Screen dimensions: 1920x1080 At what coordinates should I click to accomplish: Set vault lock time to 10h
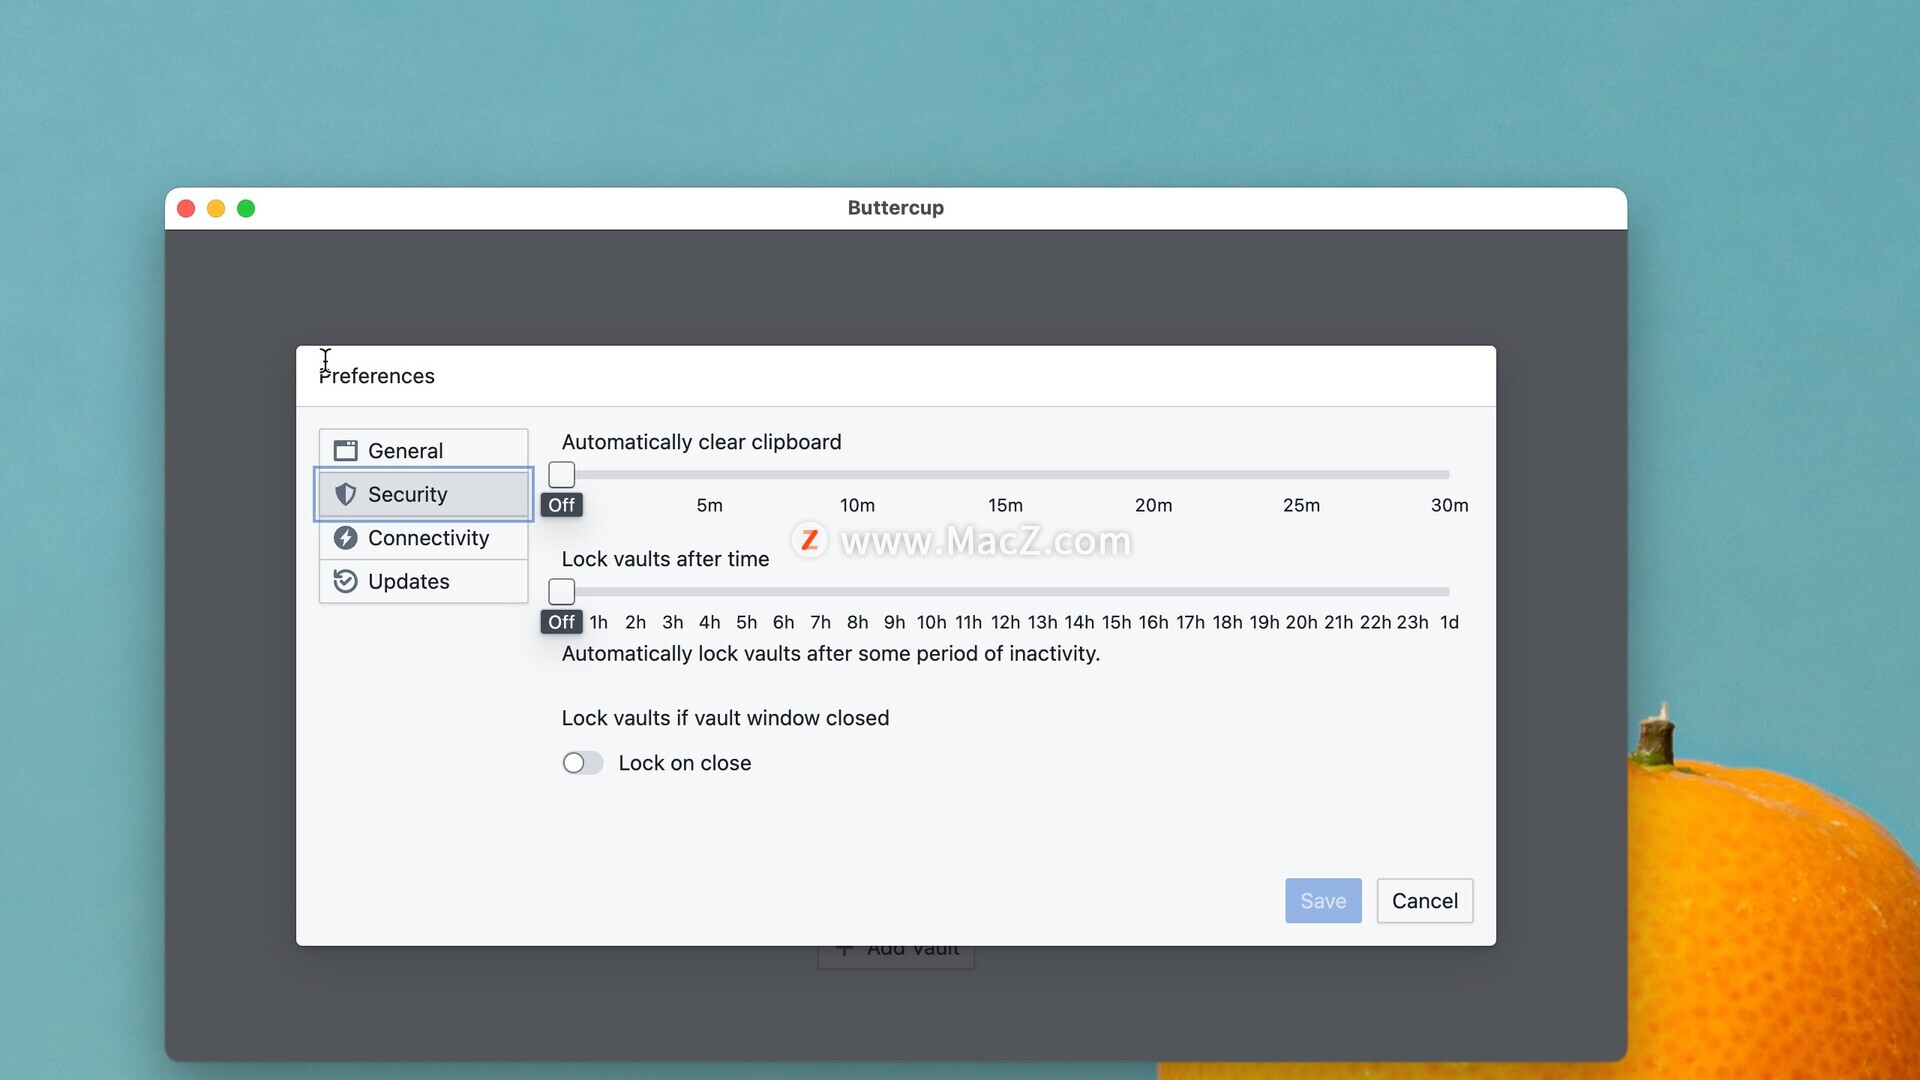point(931,622)
